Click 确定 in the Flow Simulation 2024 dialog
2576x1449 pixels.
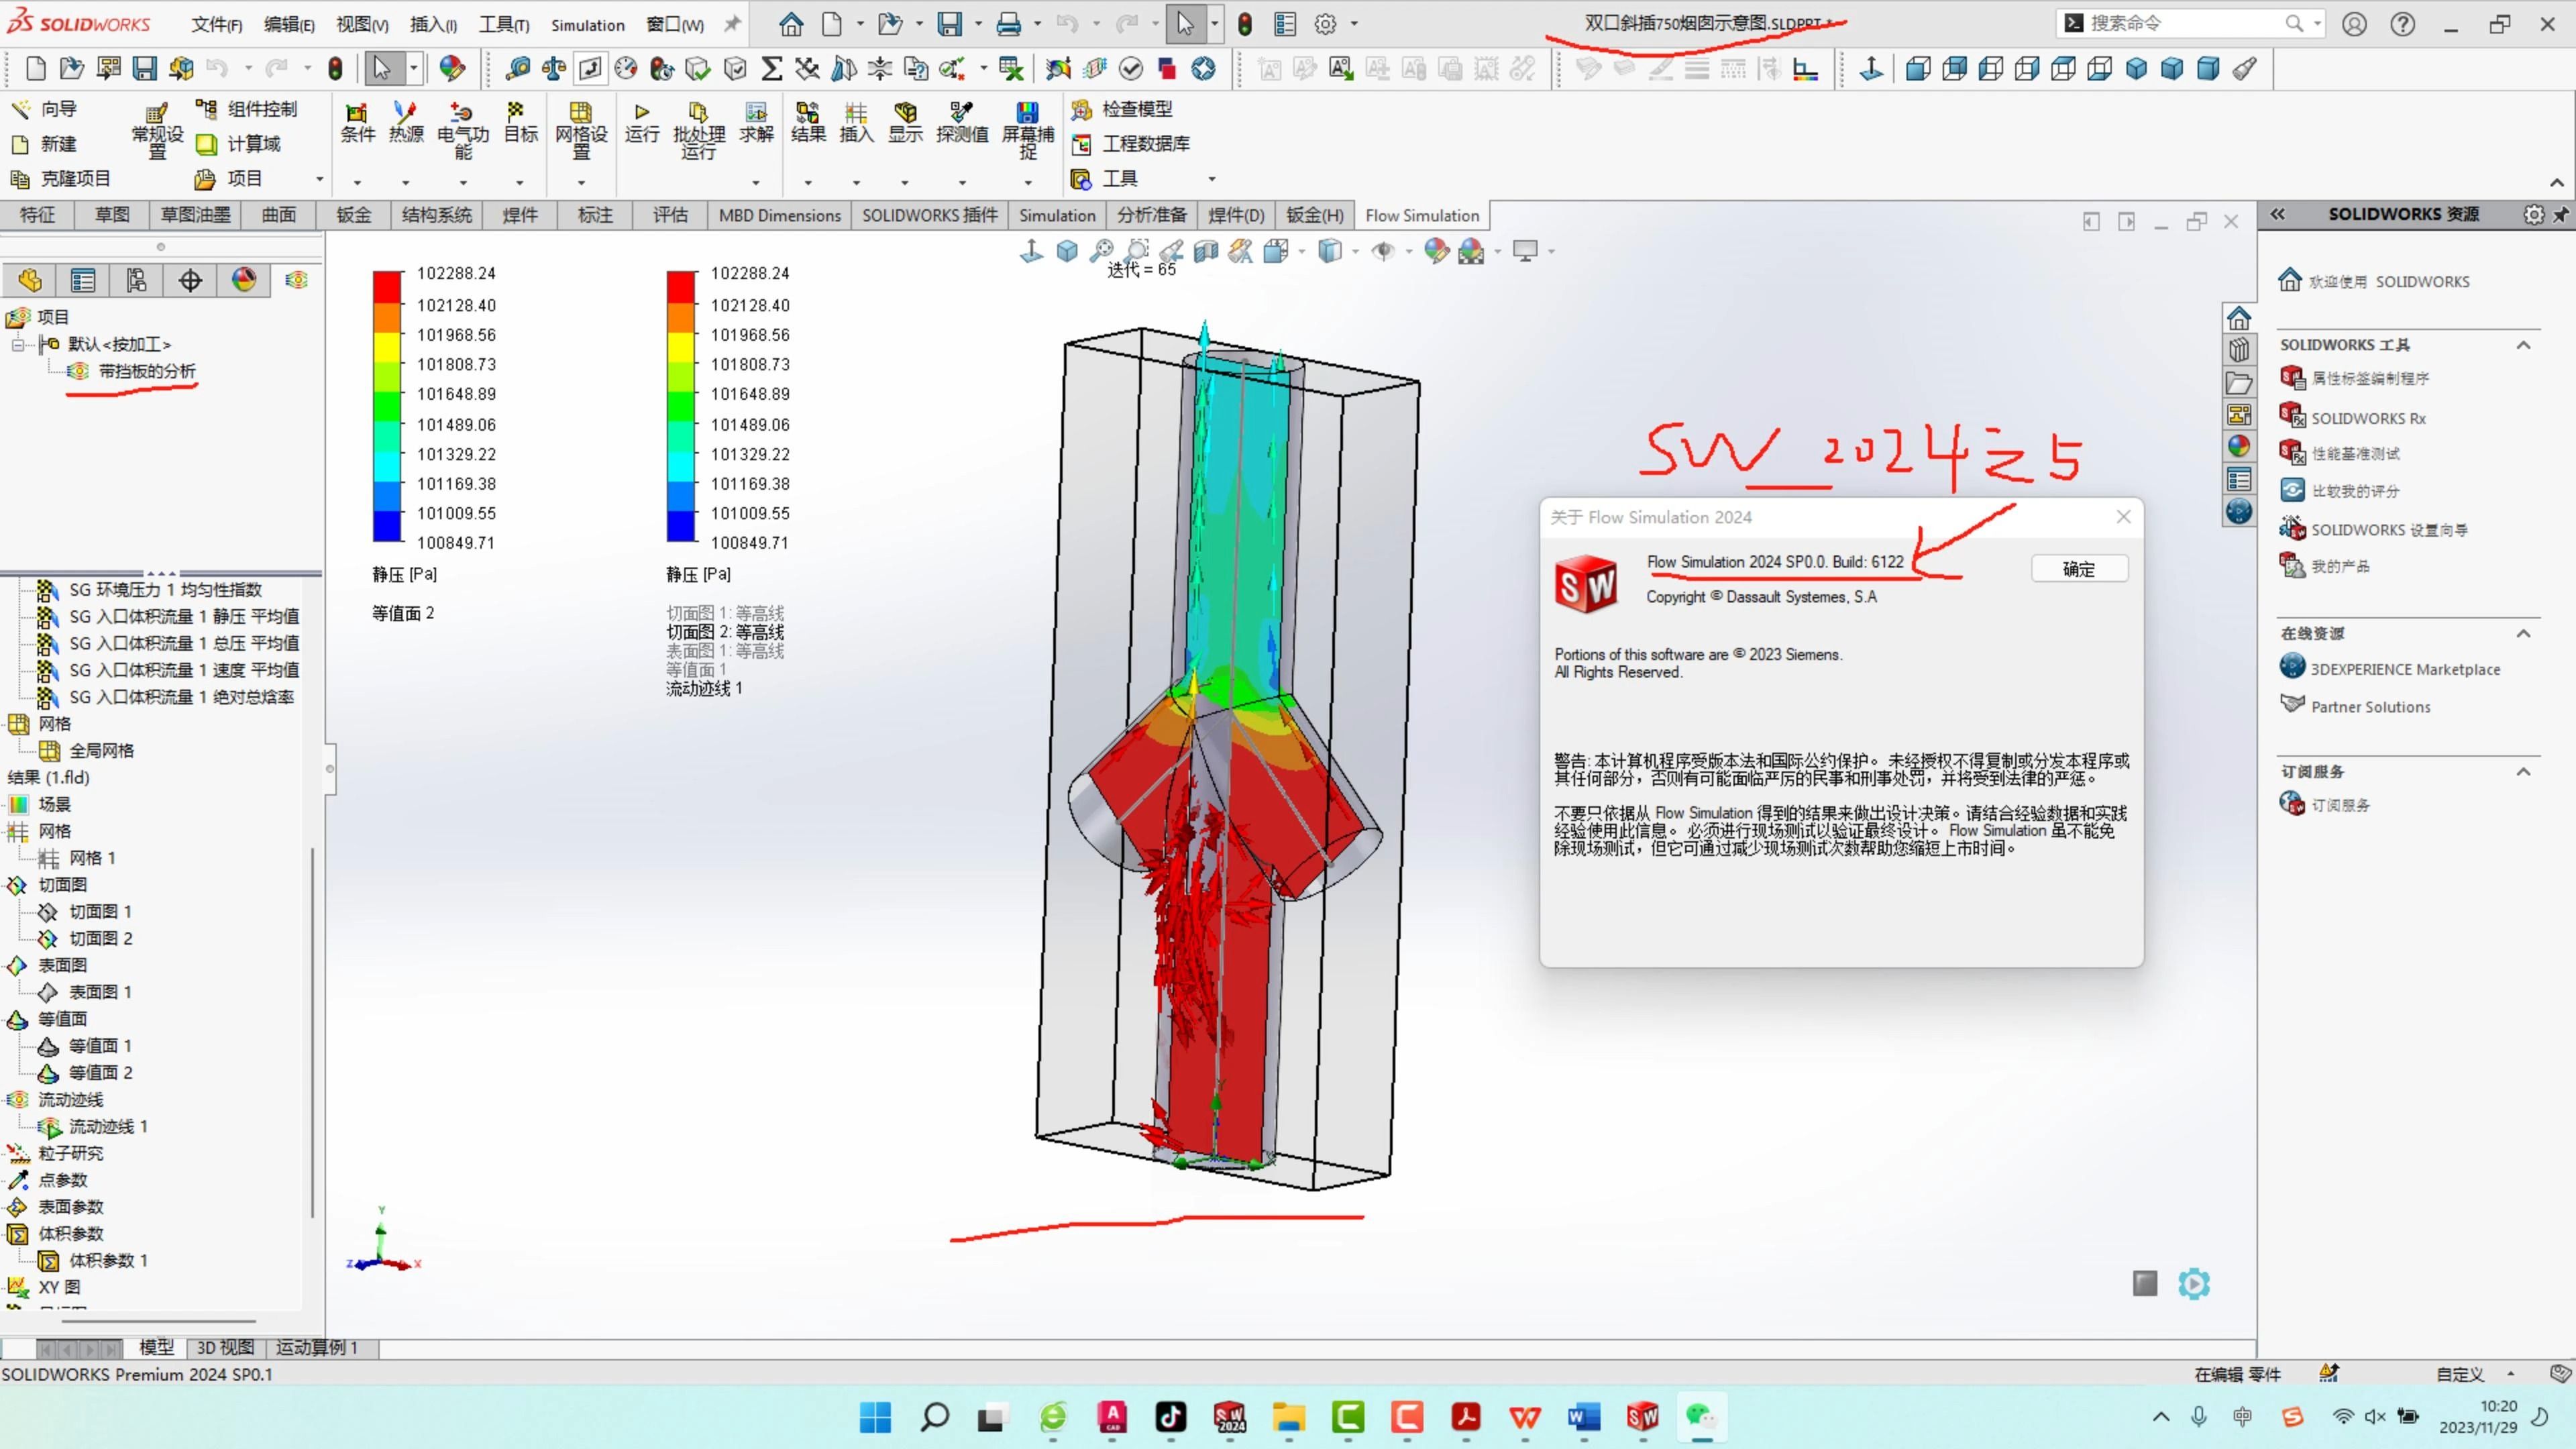point(2079,568)
